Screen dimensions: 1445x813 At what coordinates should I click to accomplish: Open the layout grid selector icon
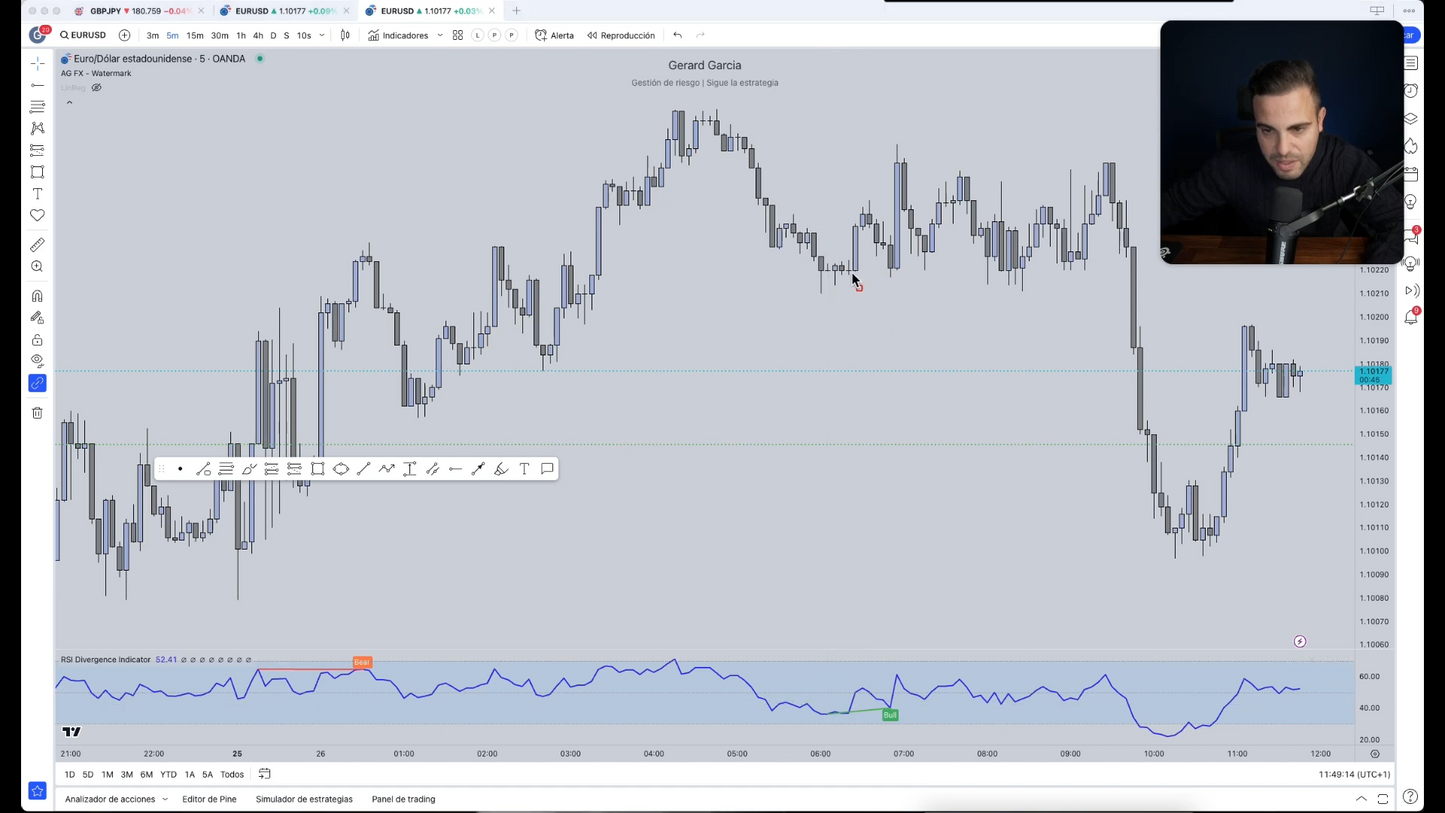point(457,35)
